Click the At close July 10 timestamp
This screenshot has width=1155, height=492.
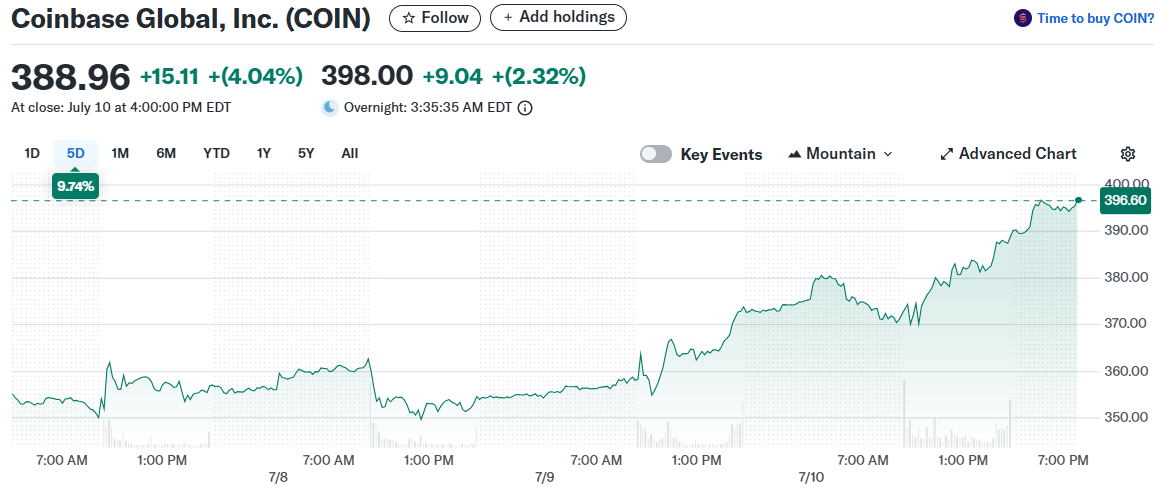122,108
